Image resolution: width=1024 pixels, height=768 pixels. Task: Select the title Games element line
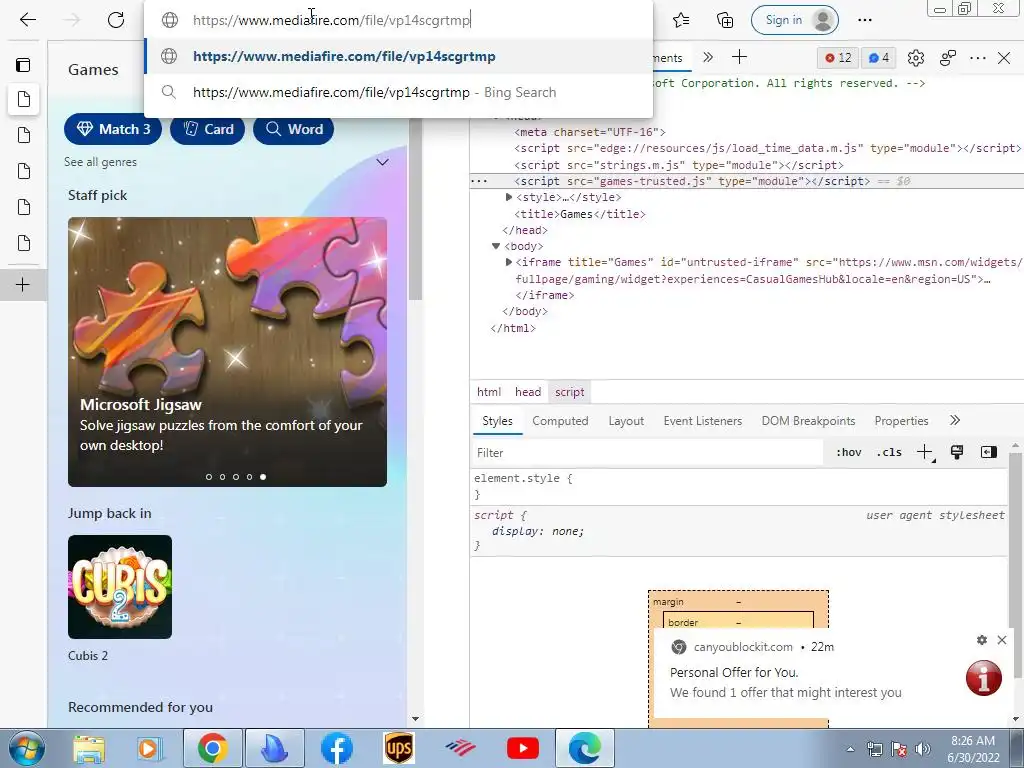pos(580,214)
